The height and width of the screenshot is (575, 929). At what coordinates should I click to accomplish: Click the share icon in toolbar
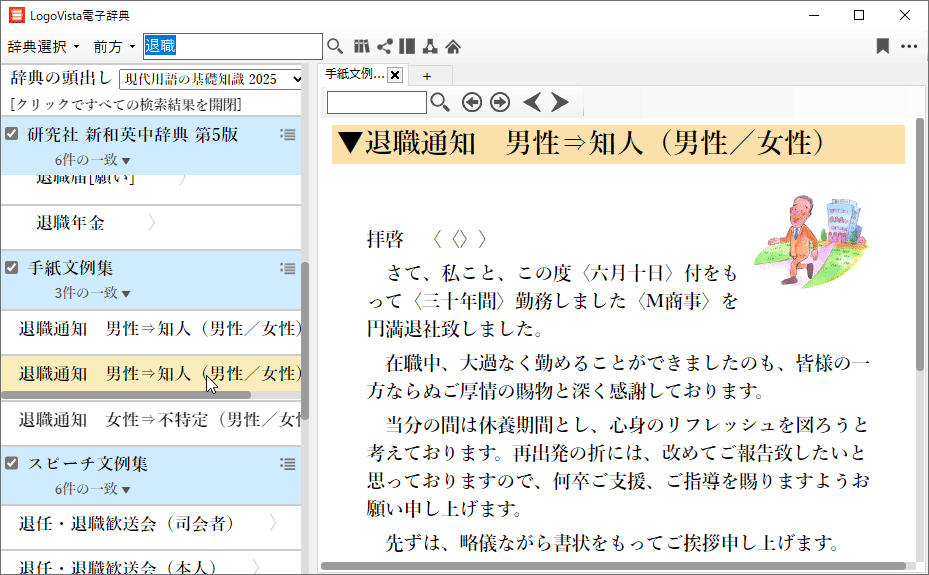pyautogui.click(x=385, y=46)
